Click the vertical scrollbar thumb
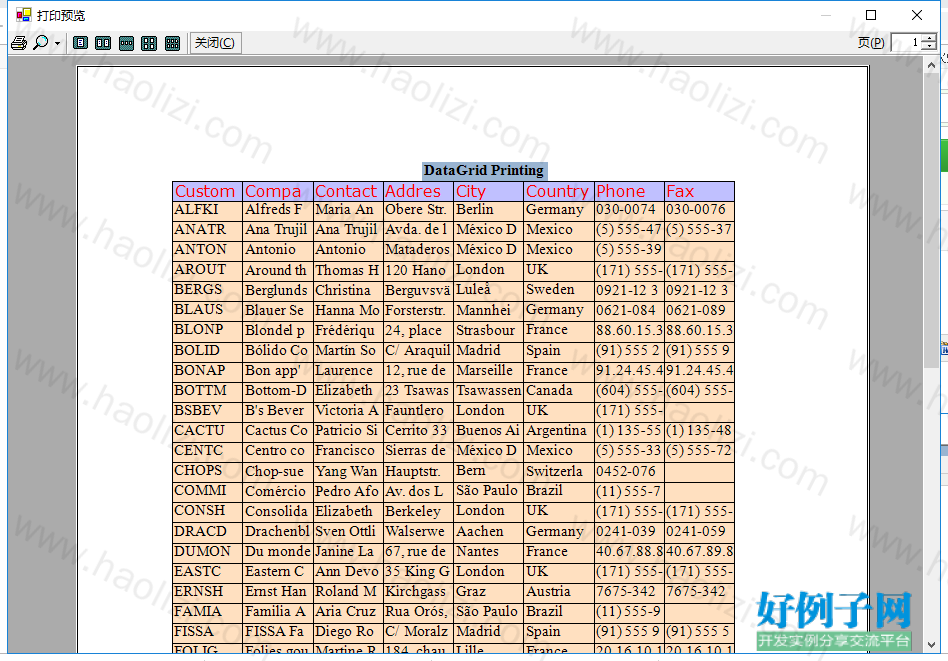 pos(931,220)
